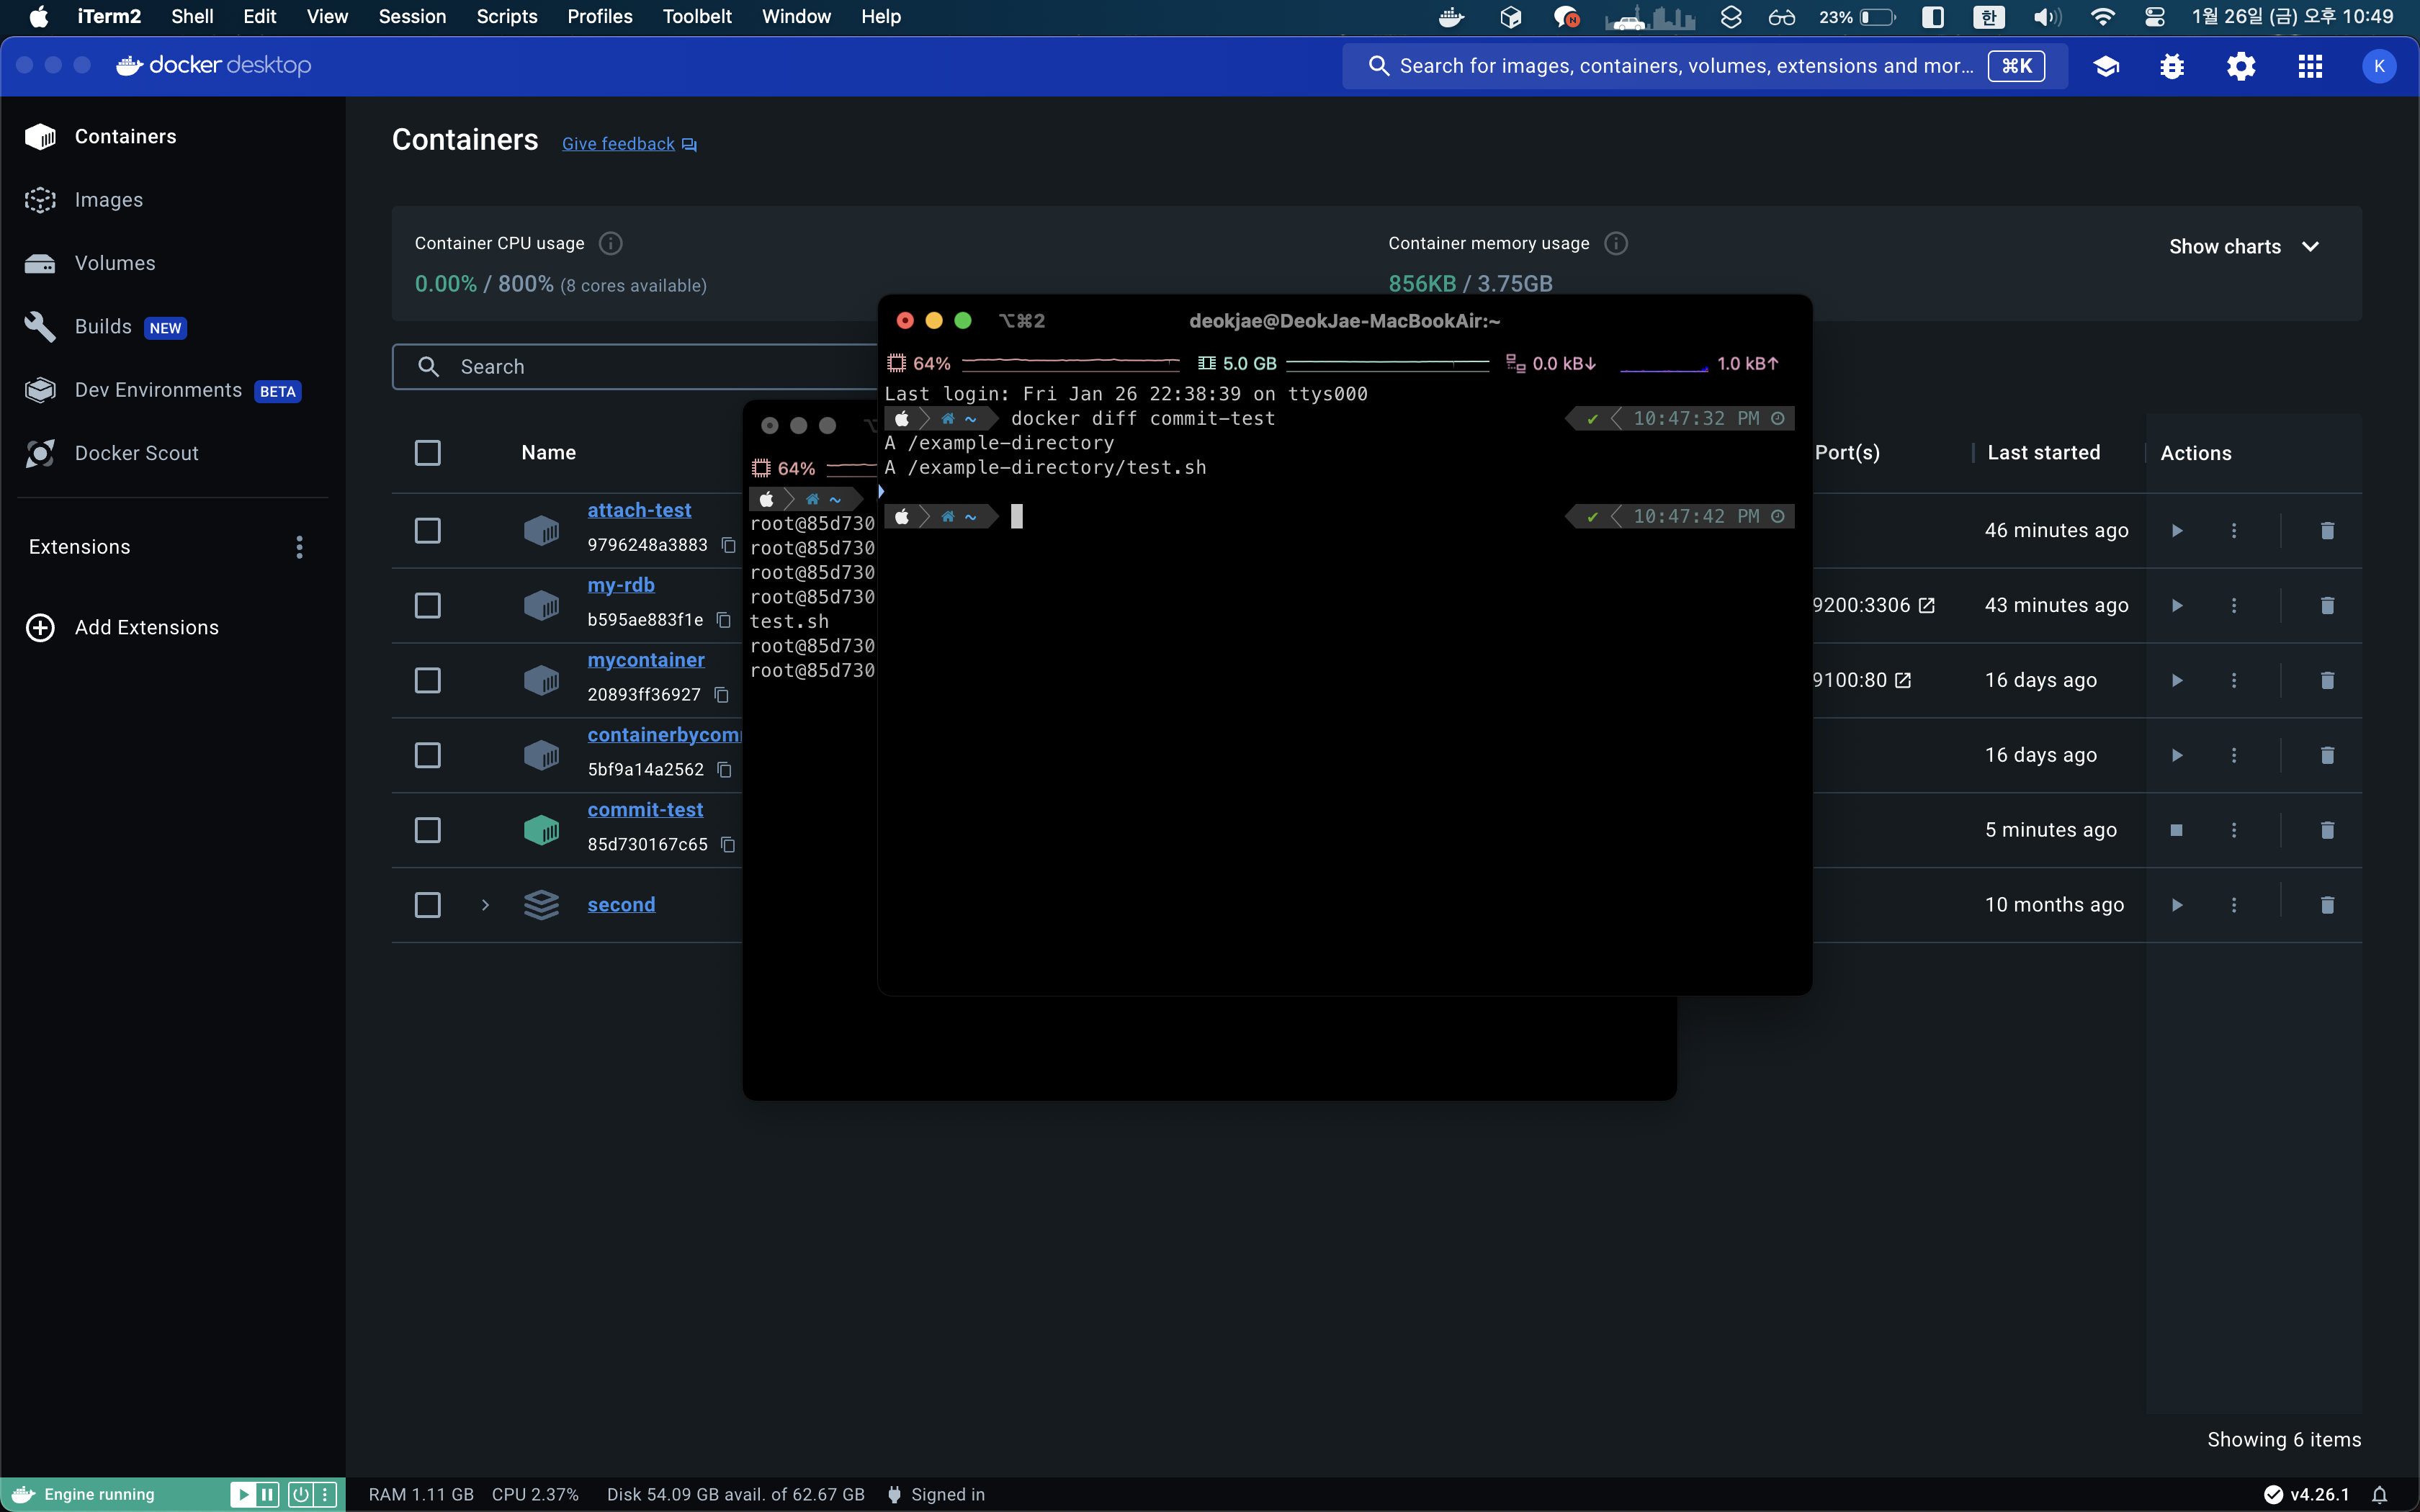Open more actions menu for my-rdb
2420x1512 pixels.
pos(2234,605)
